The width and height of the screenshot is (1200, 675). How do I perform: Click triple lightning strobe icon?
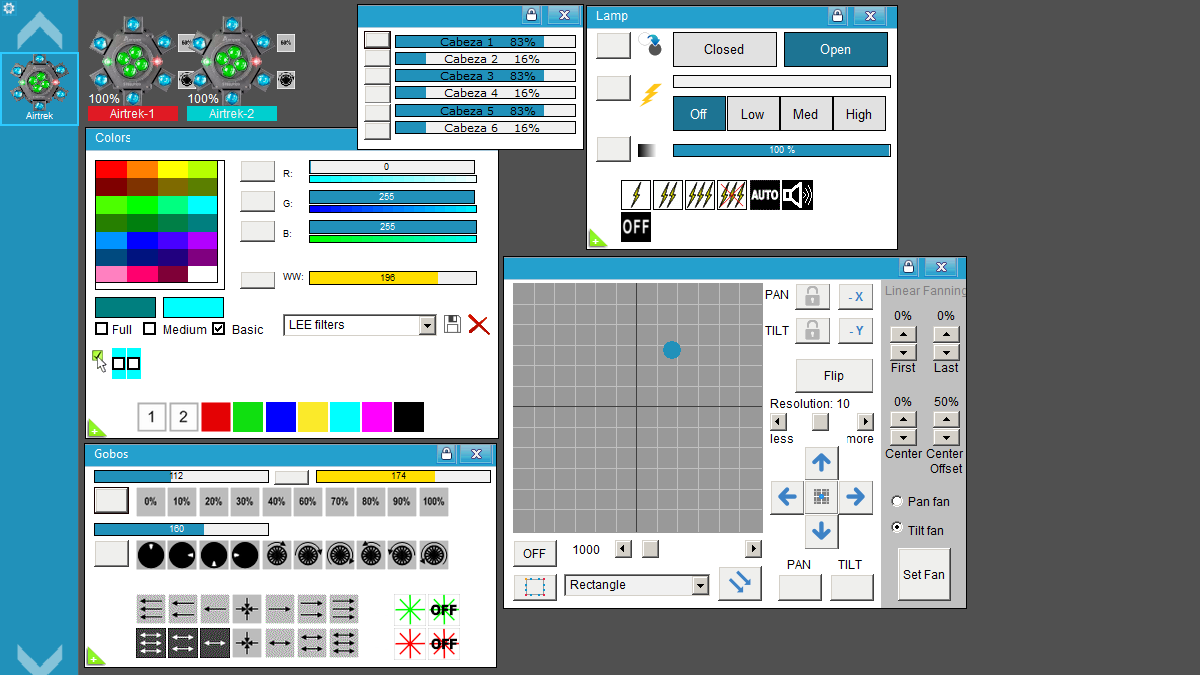(700, 195)
